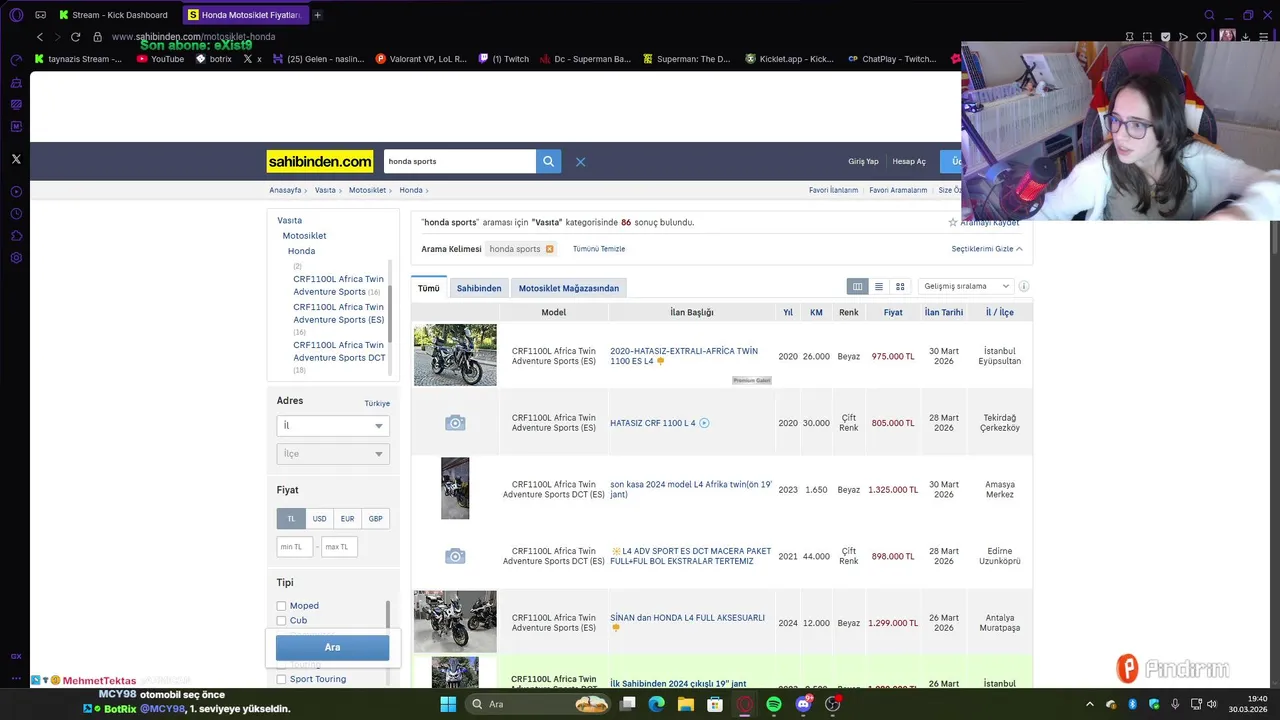The image size is (1280, 720).
Task: Click the sahibinden.com logo
Action: coord(320,162)
